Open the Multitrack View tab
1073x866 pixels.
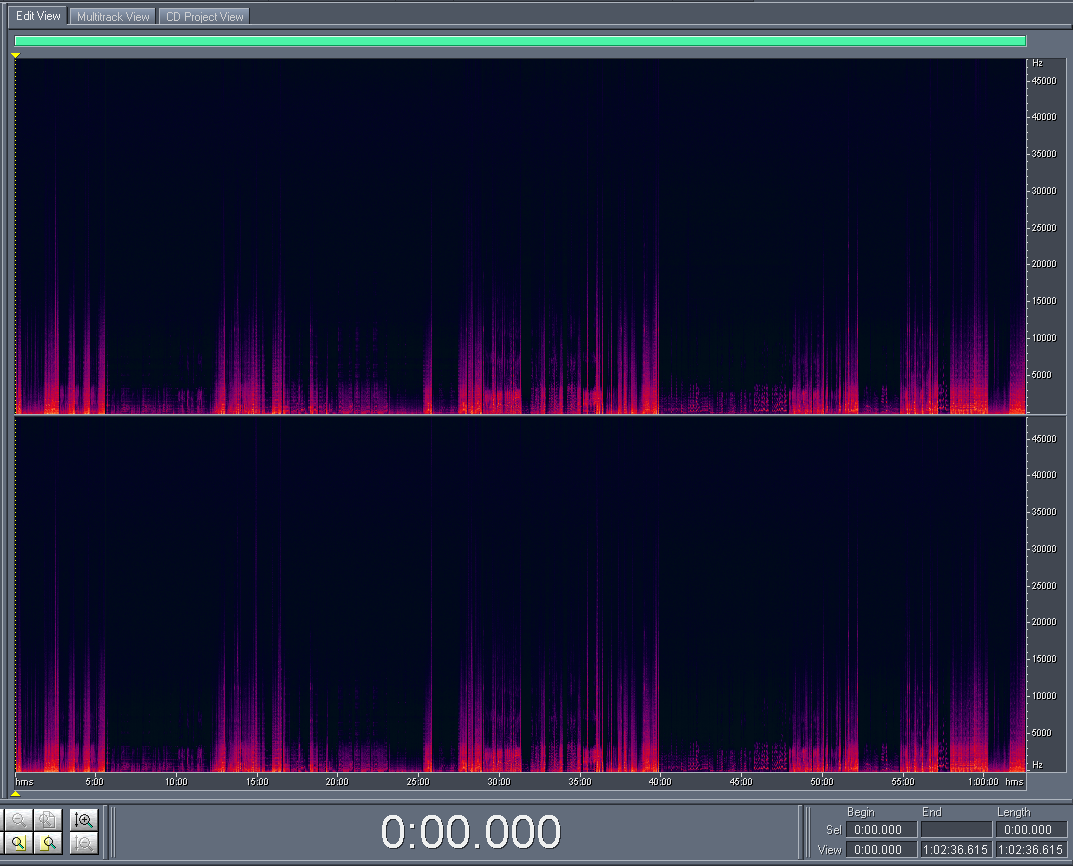point(113,16)
